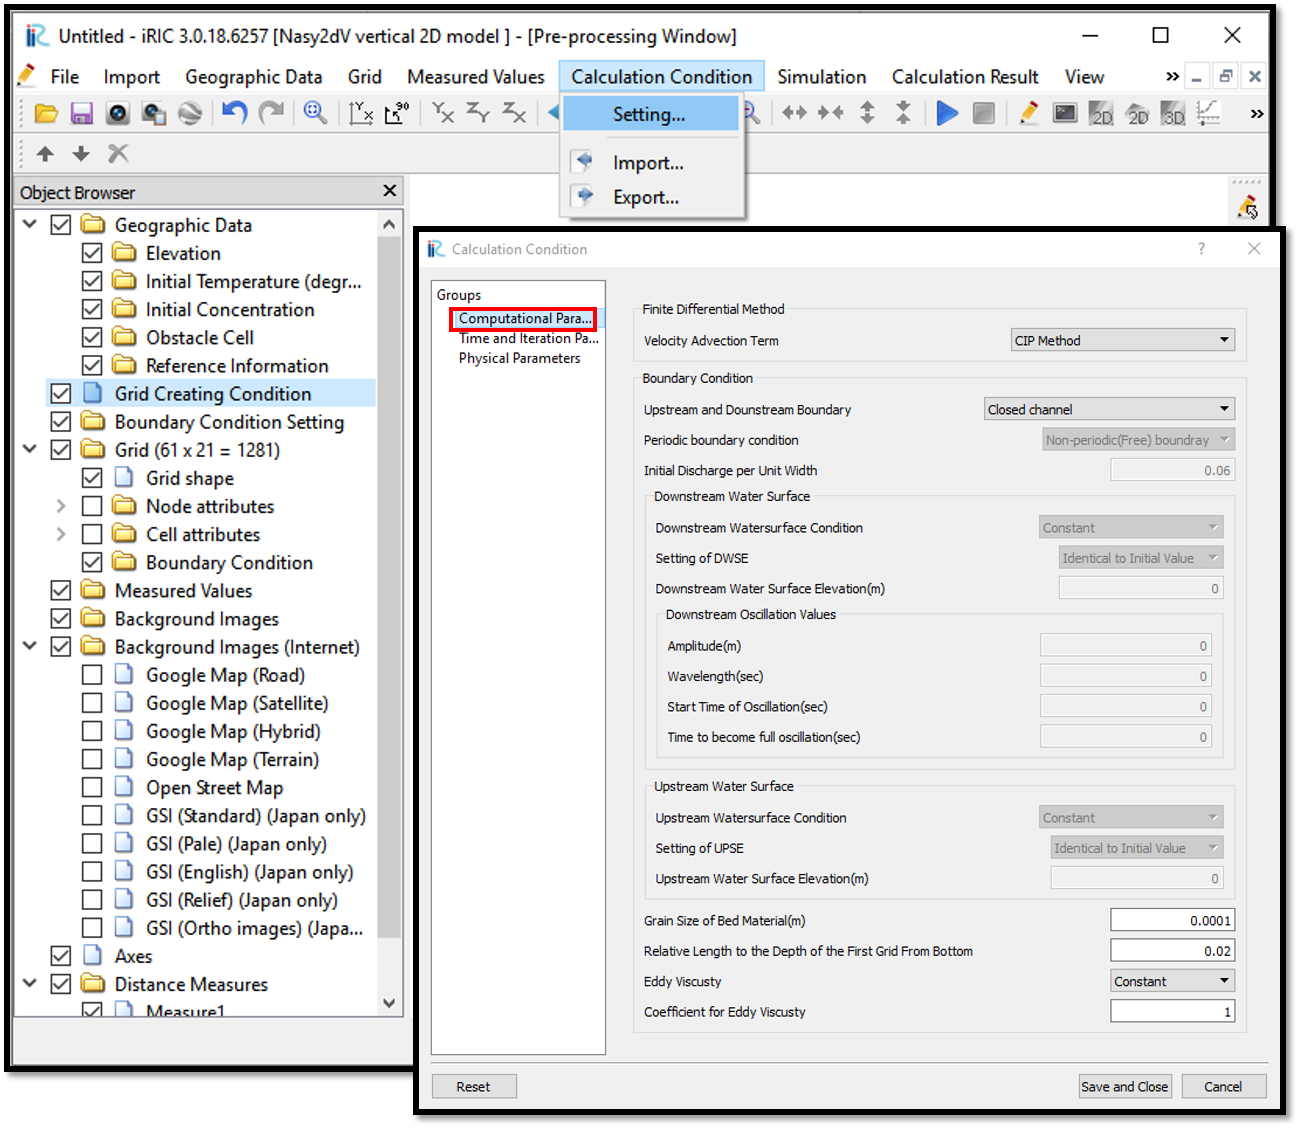Check Google Map (Satellite) checkbox

point(92,703)
